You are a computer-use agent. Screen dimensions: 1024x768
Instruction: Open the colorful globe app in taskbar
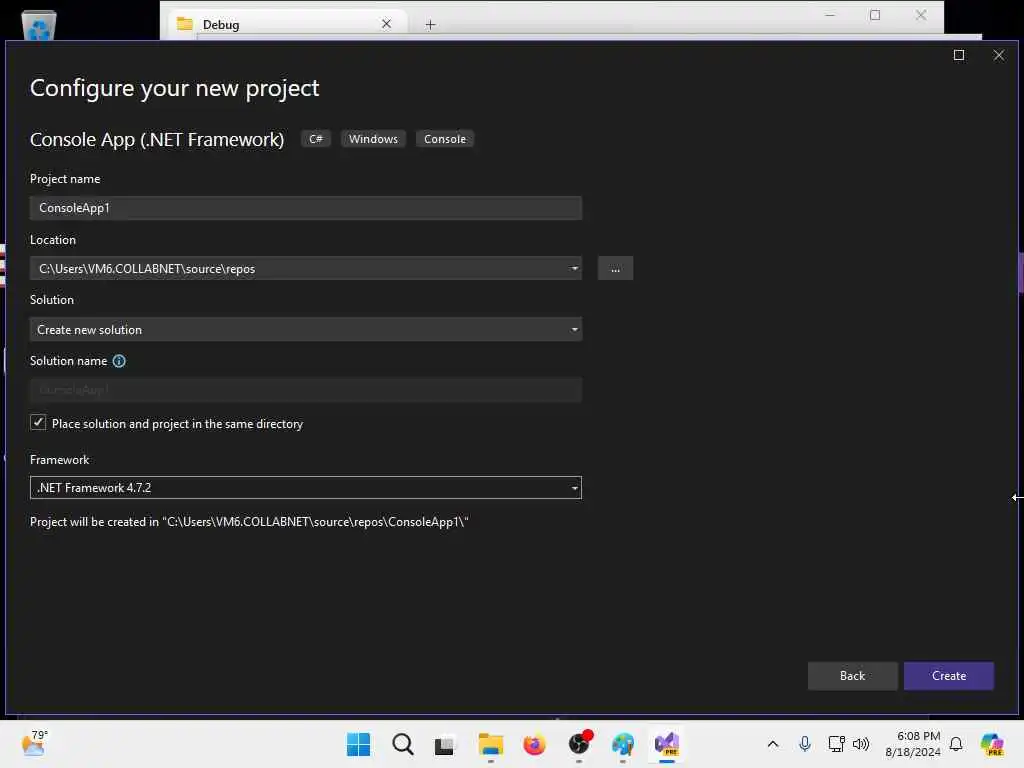(x=622, y=744)
